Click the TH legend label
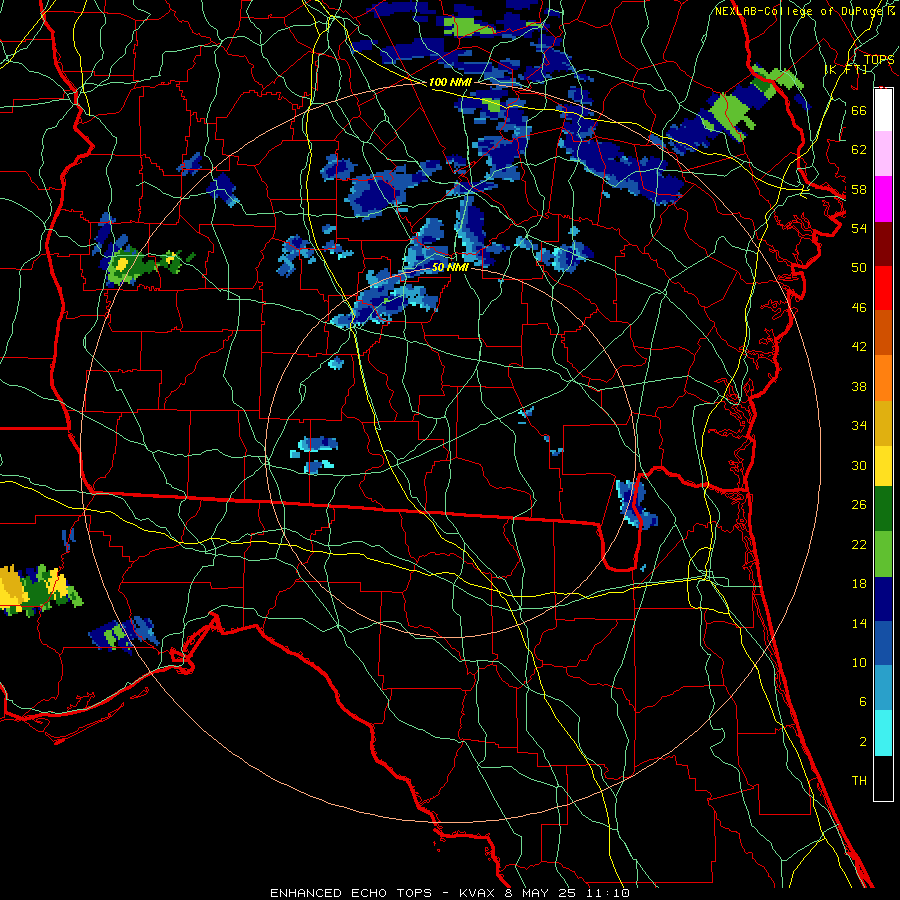The image size is (900, 900). pyautogui.click(x=859, y=780)
